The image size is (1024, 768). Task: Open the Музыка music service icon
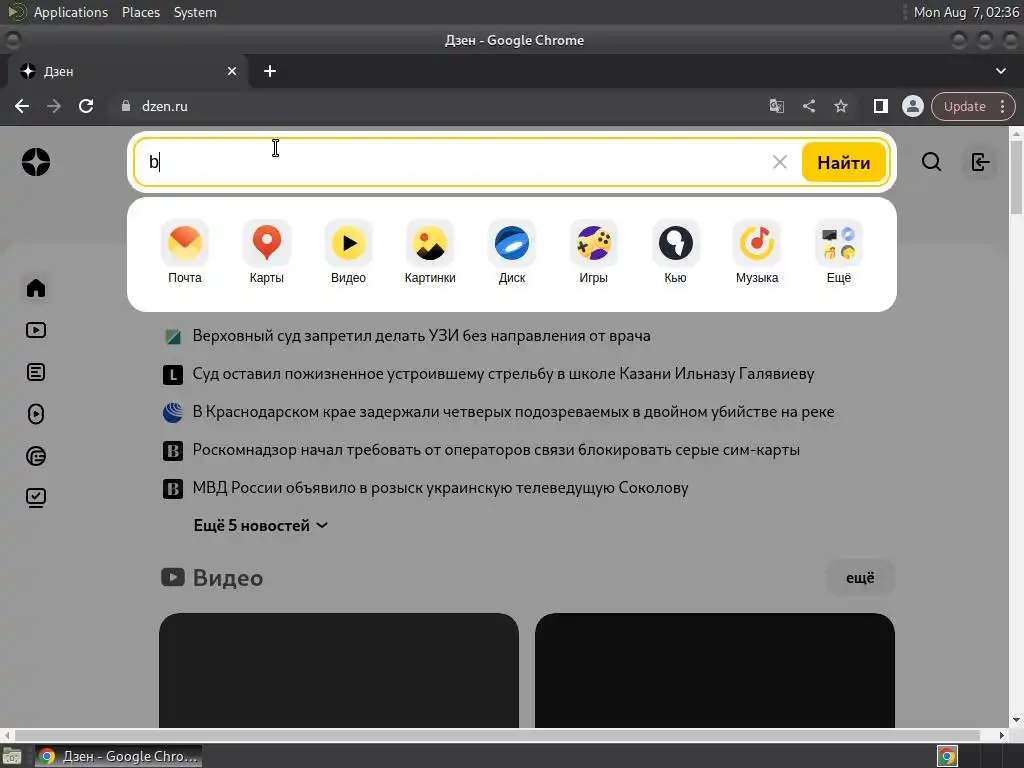point(757,251)
